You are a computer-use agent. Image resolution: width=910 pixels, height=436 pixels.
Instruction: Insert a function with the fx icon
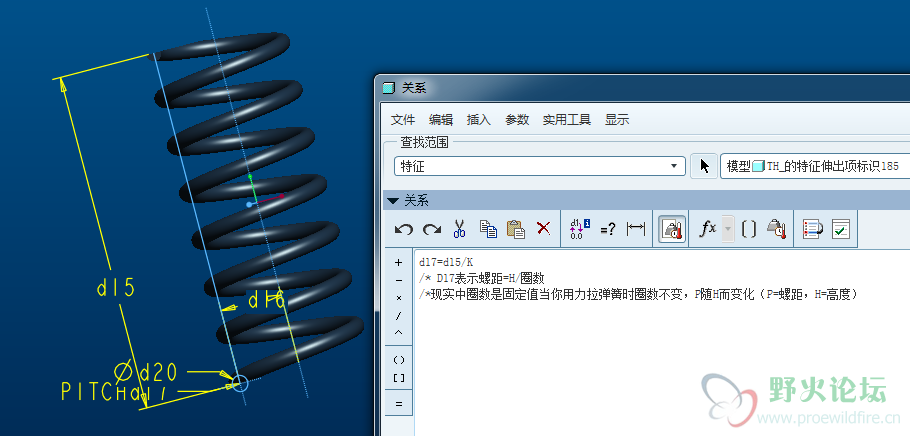coord(708,229)
